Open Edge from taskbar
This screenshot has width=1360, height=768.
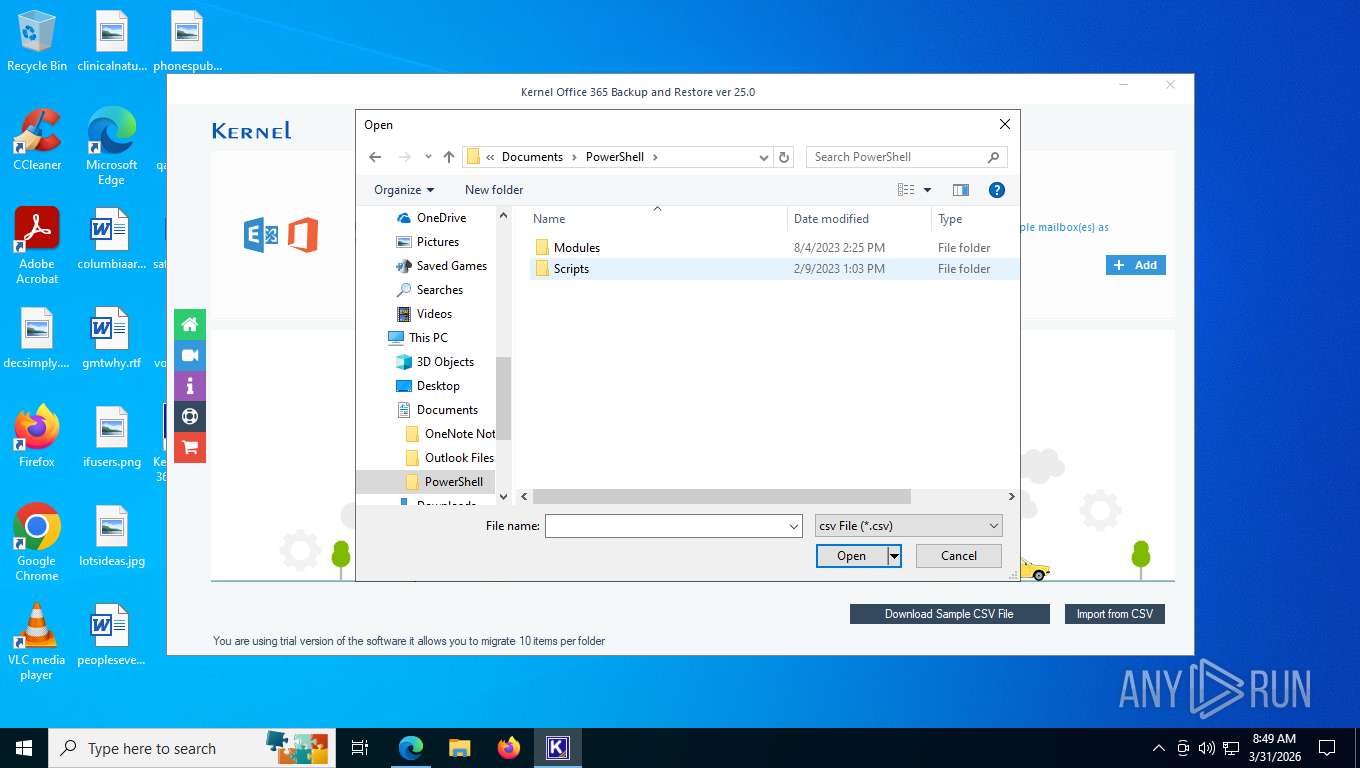tap(411, 748)
